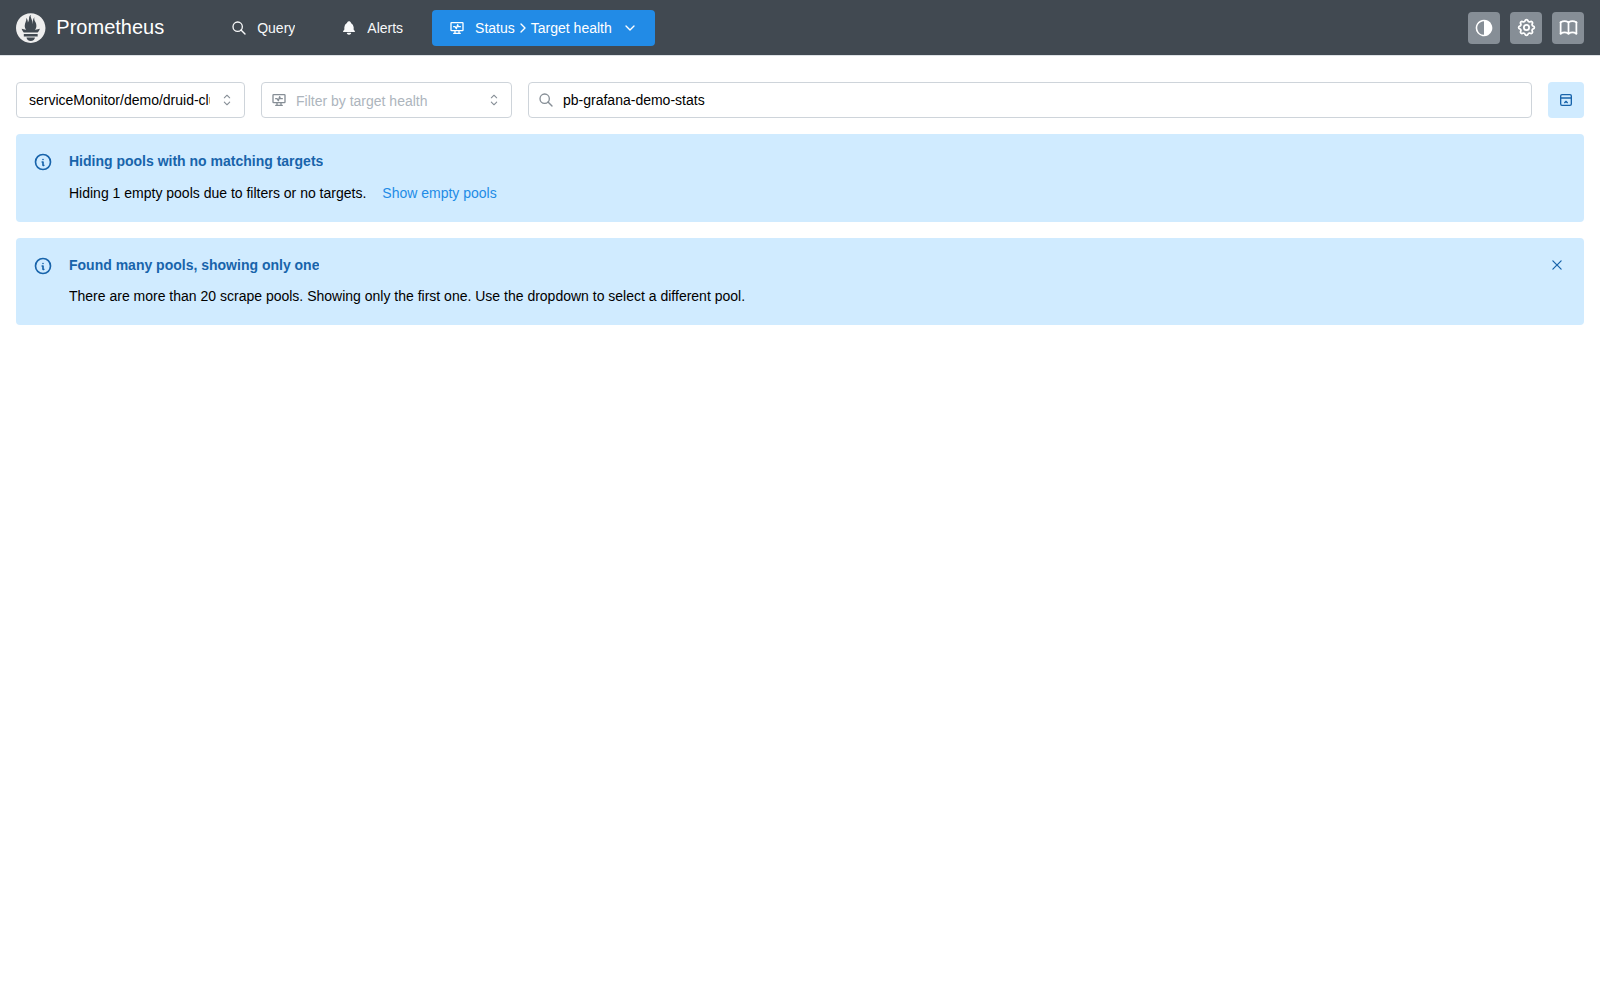Open the documentation book icon
The image size is (1600, 1000).
[1568, 28]
